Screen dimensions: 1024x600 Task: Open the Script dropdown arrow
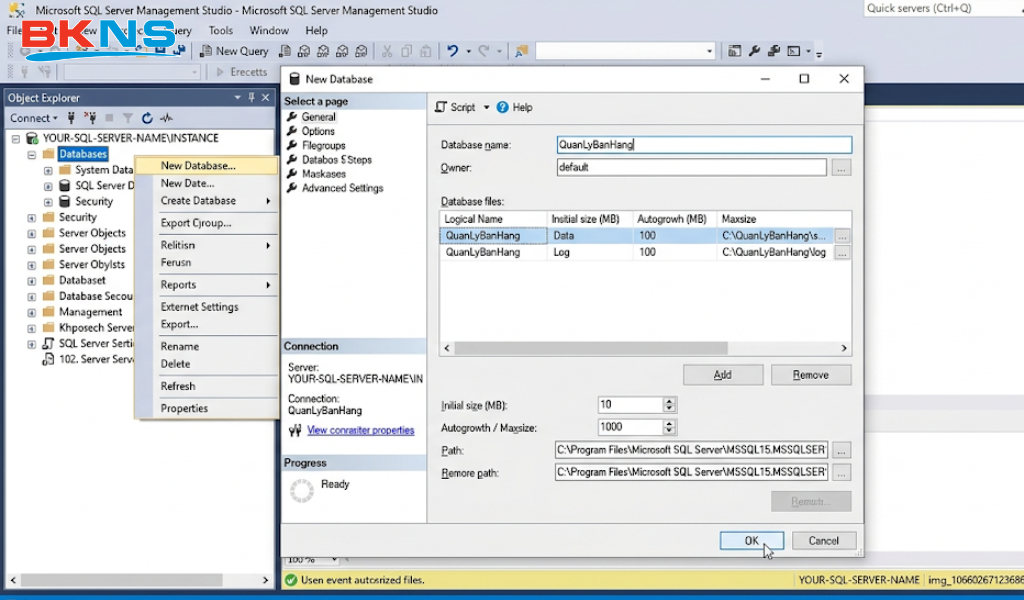tap(487, 108)
